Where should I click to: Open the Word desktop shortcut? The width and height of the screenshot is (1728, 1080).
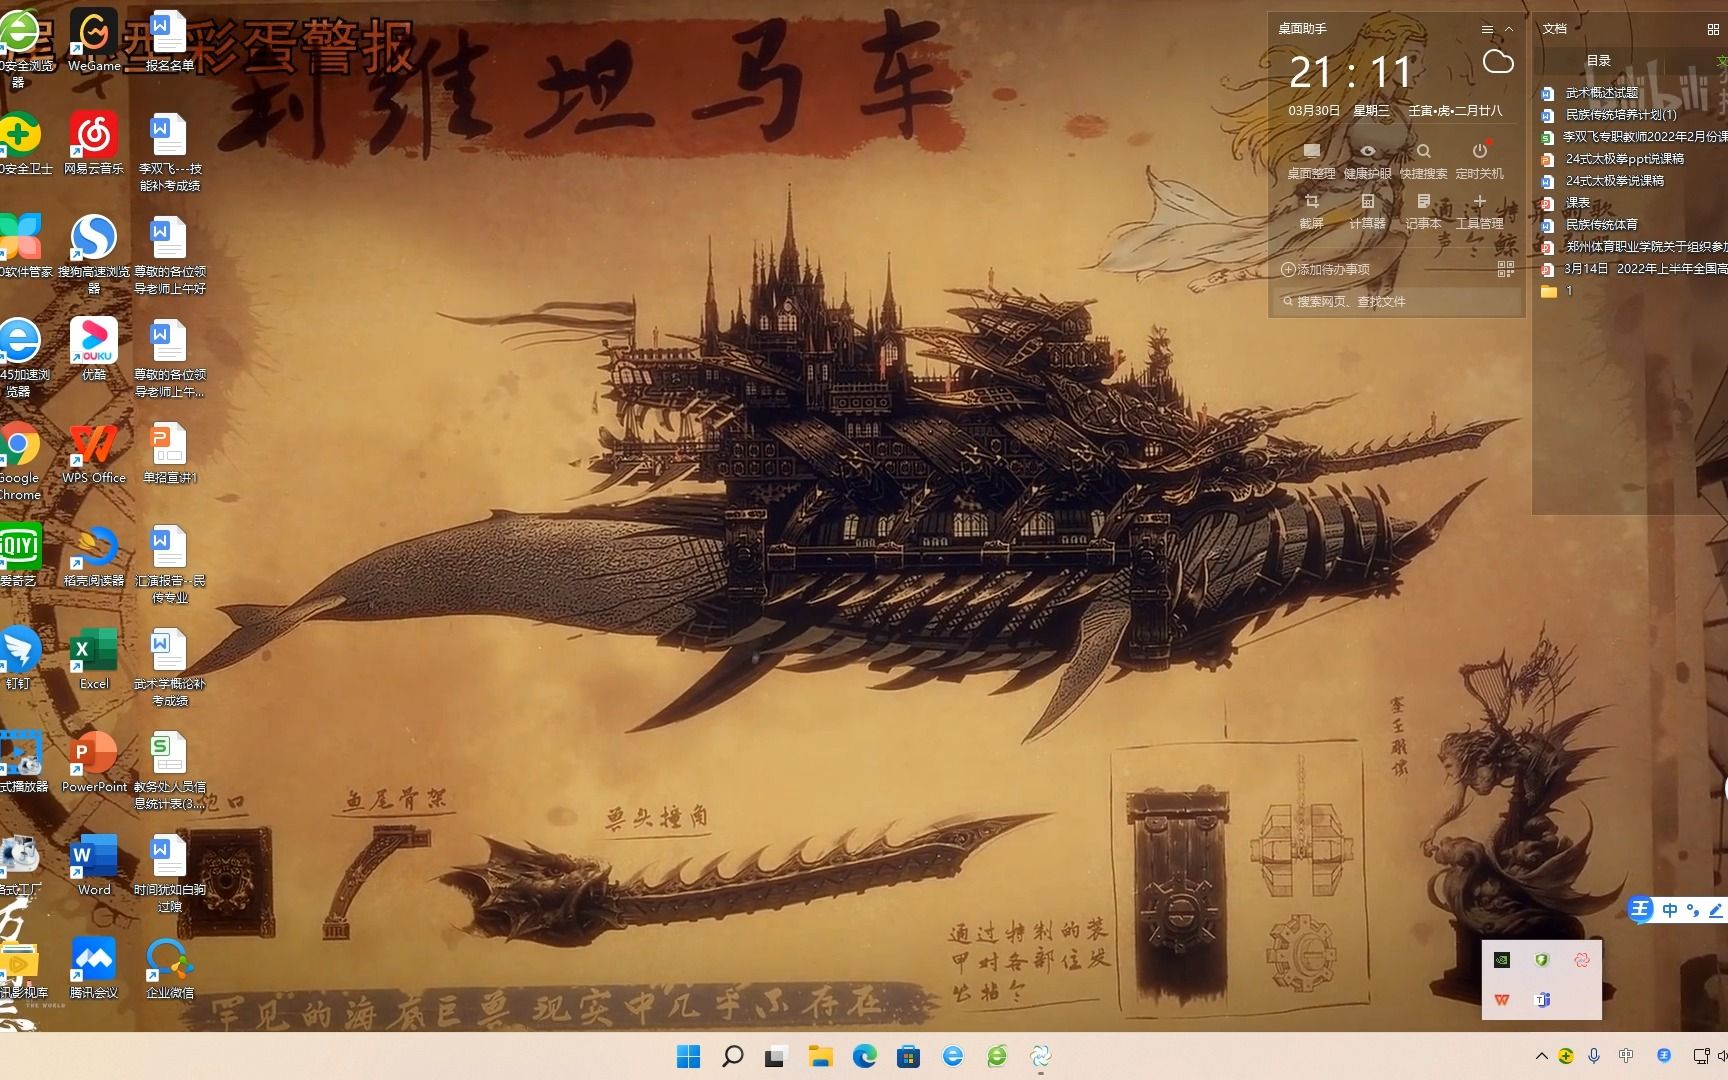94,864
